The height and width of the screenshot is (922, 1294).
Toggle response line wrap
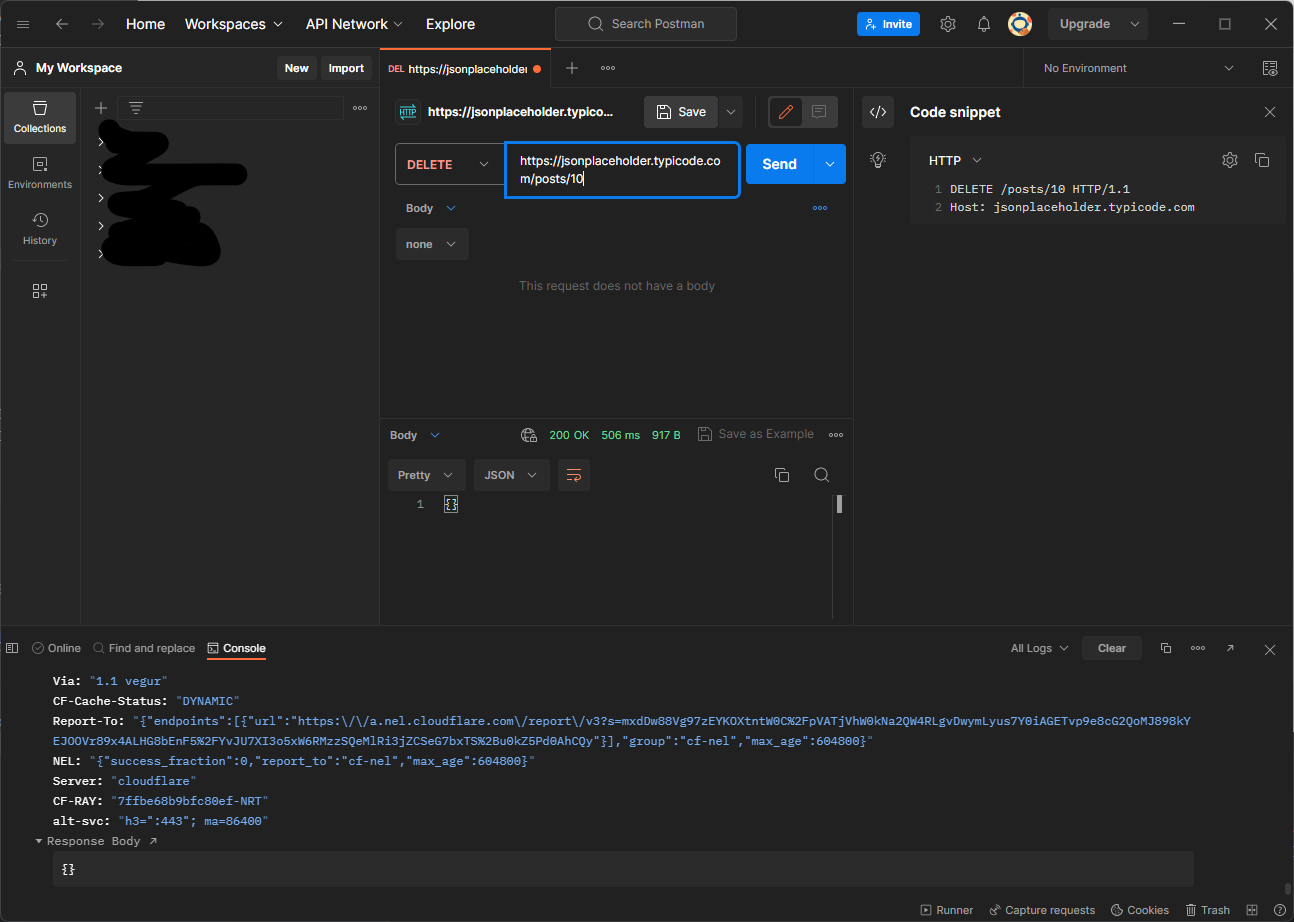[x=574, y=475]
